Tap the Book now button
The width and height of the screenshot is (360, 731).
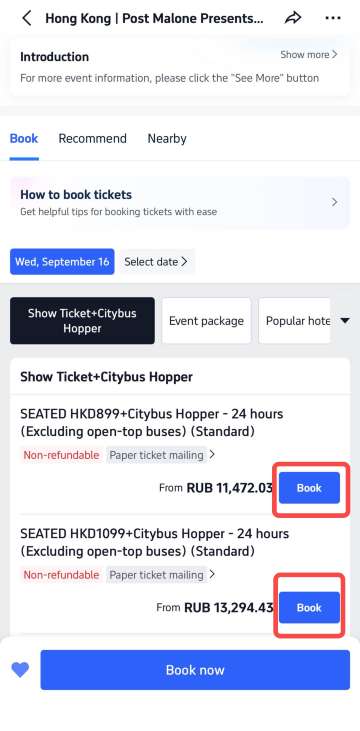(195, 670)
